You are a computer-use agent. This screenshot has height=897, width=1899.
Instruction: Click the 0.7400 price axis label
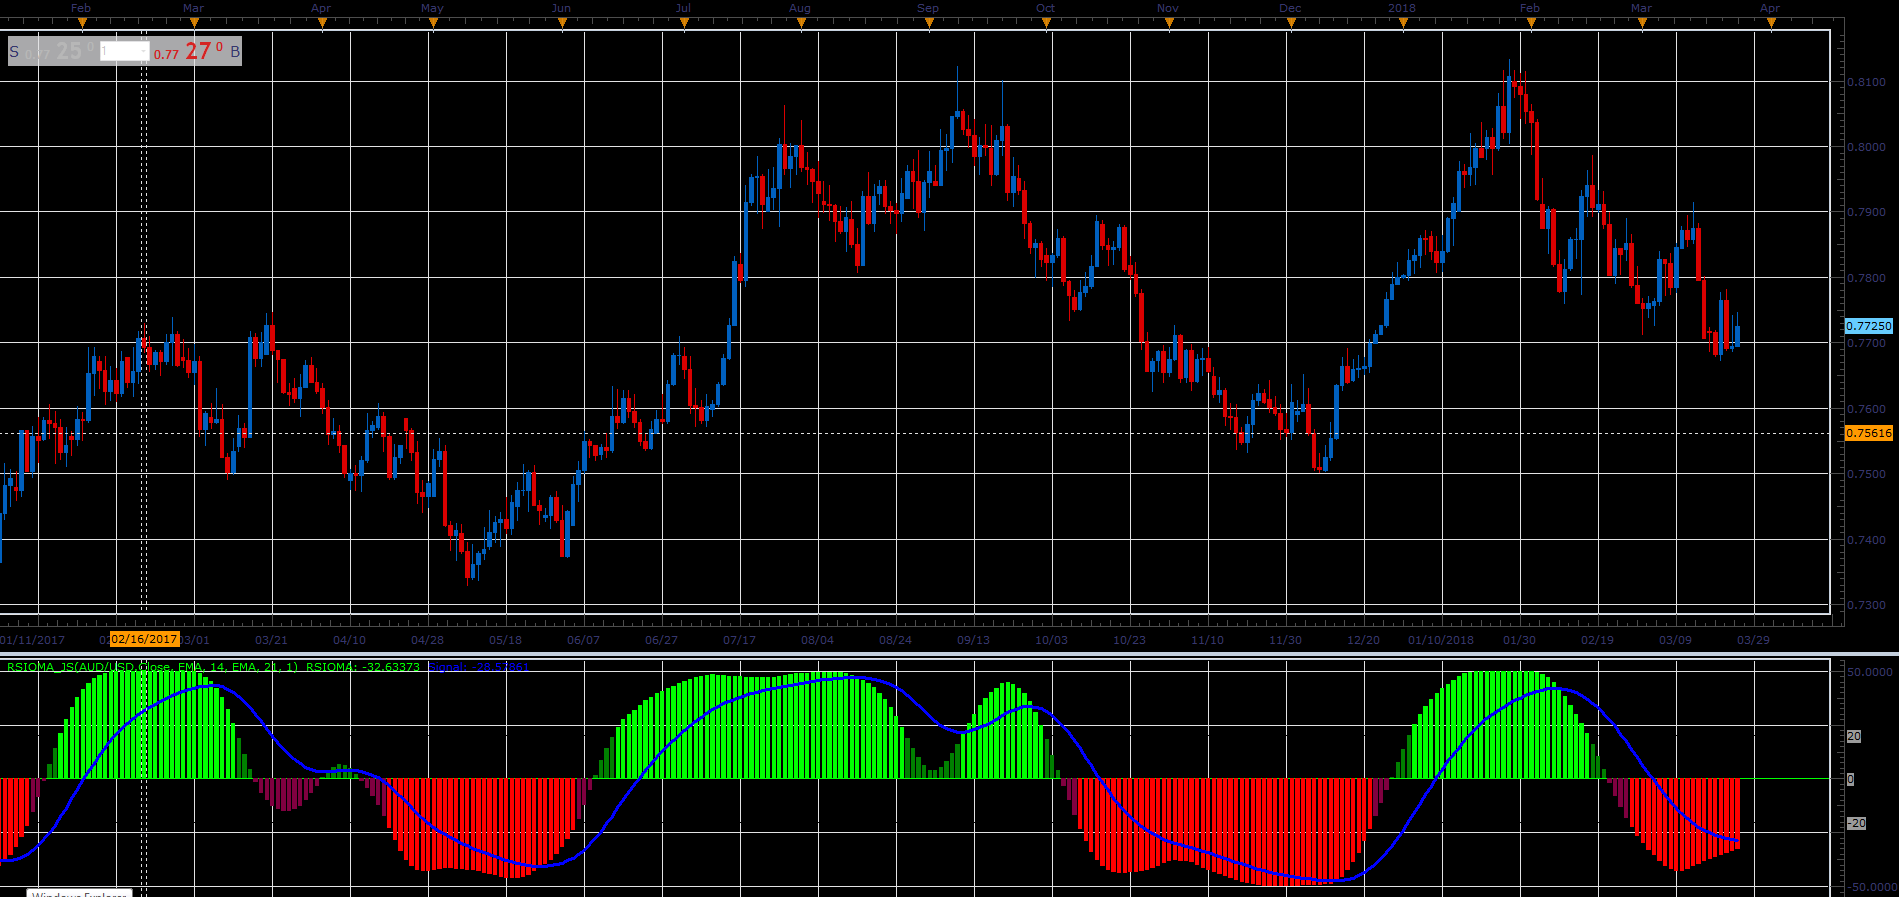click(x=1866, y=540)
